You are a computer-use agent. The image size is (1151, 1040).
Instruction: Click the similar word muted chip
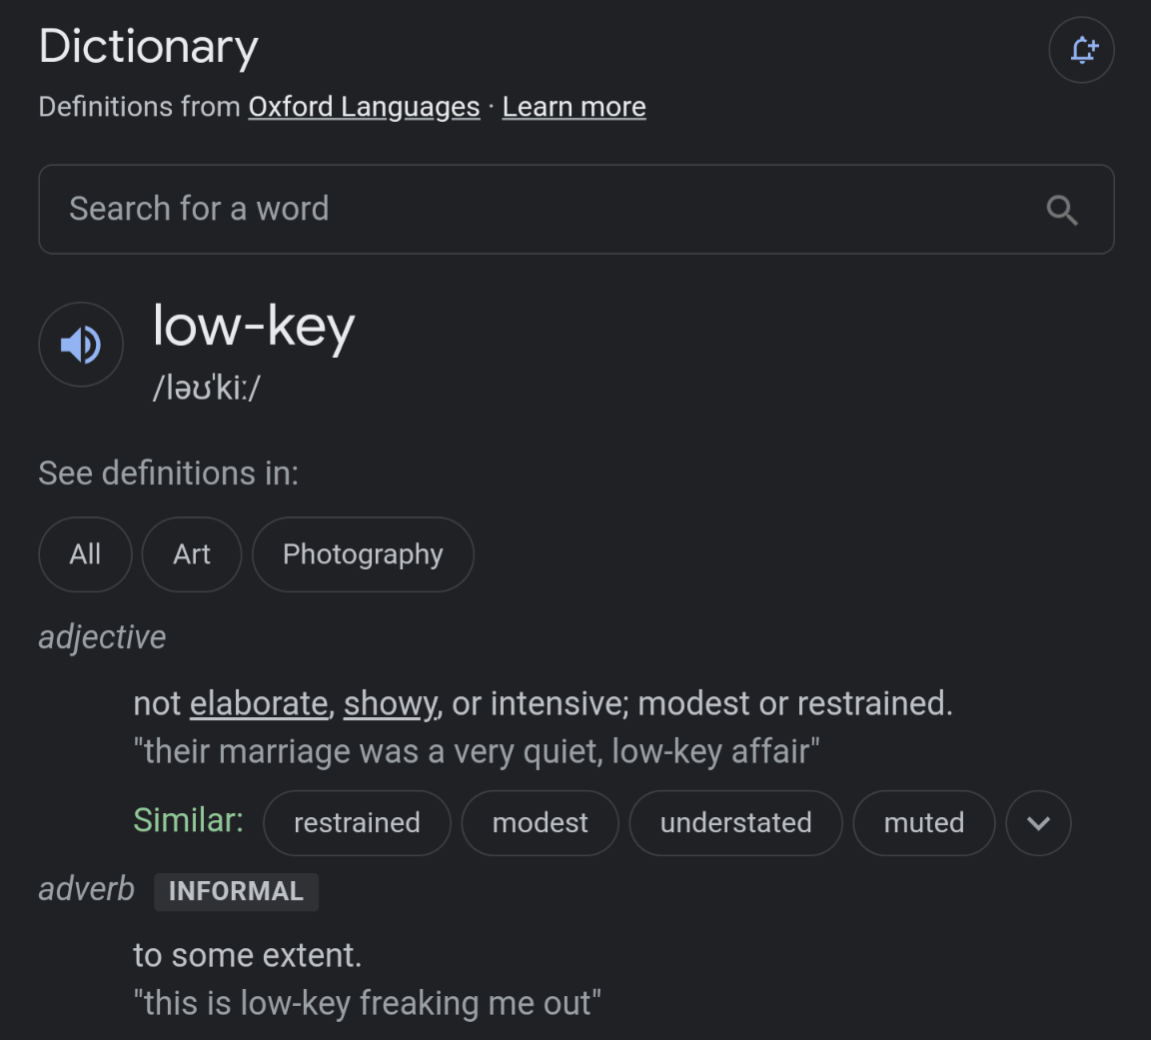[923, 823]
